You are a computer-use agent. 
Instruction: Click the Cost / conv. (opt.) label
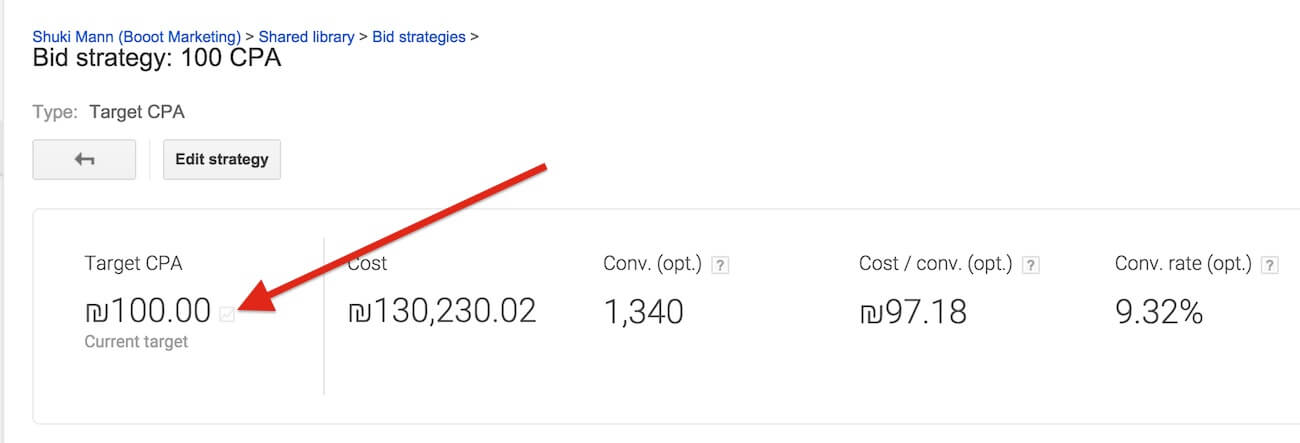[x=935, y=264]
